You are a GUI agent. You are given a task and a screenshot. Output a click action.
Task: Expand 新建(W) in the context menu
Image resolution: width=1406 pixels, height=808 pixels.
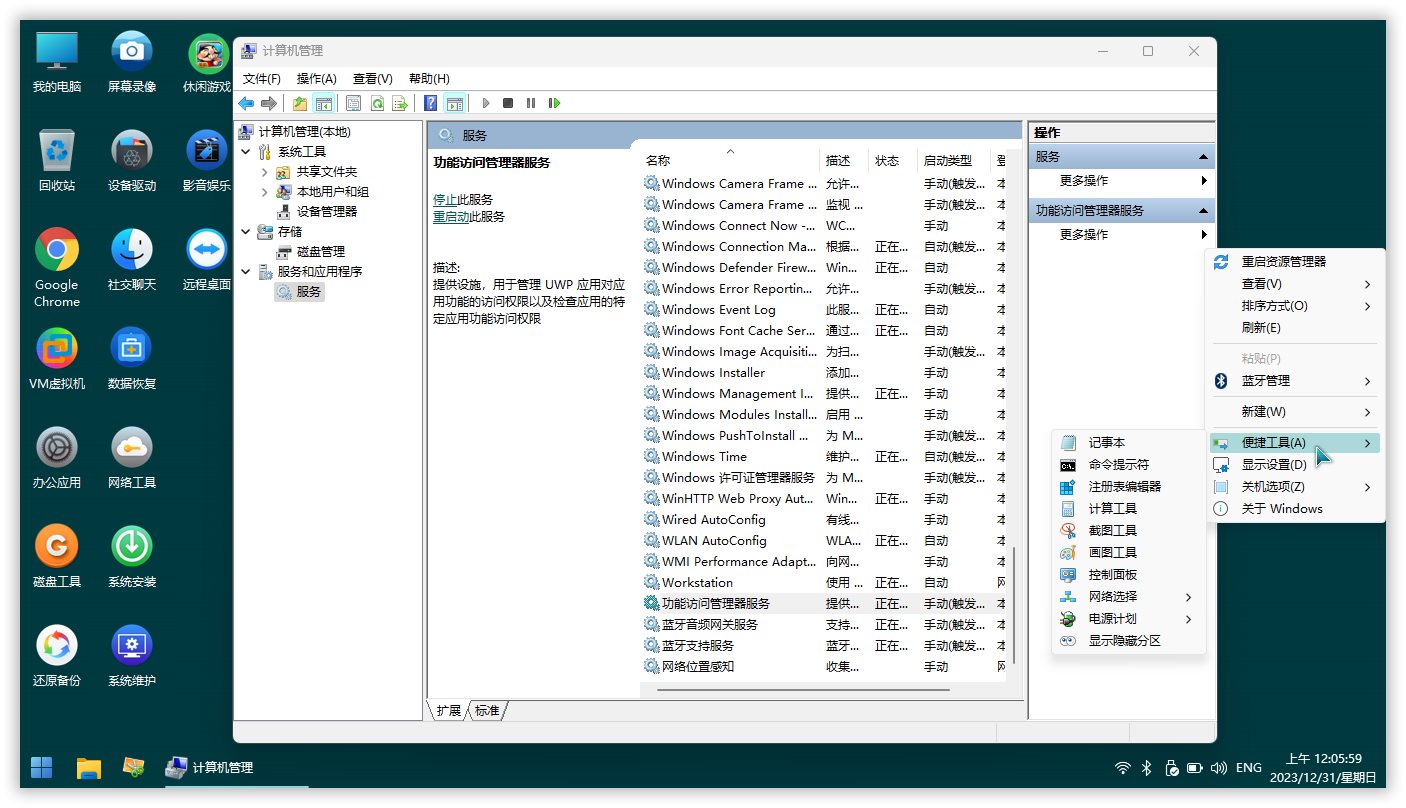1296,412
